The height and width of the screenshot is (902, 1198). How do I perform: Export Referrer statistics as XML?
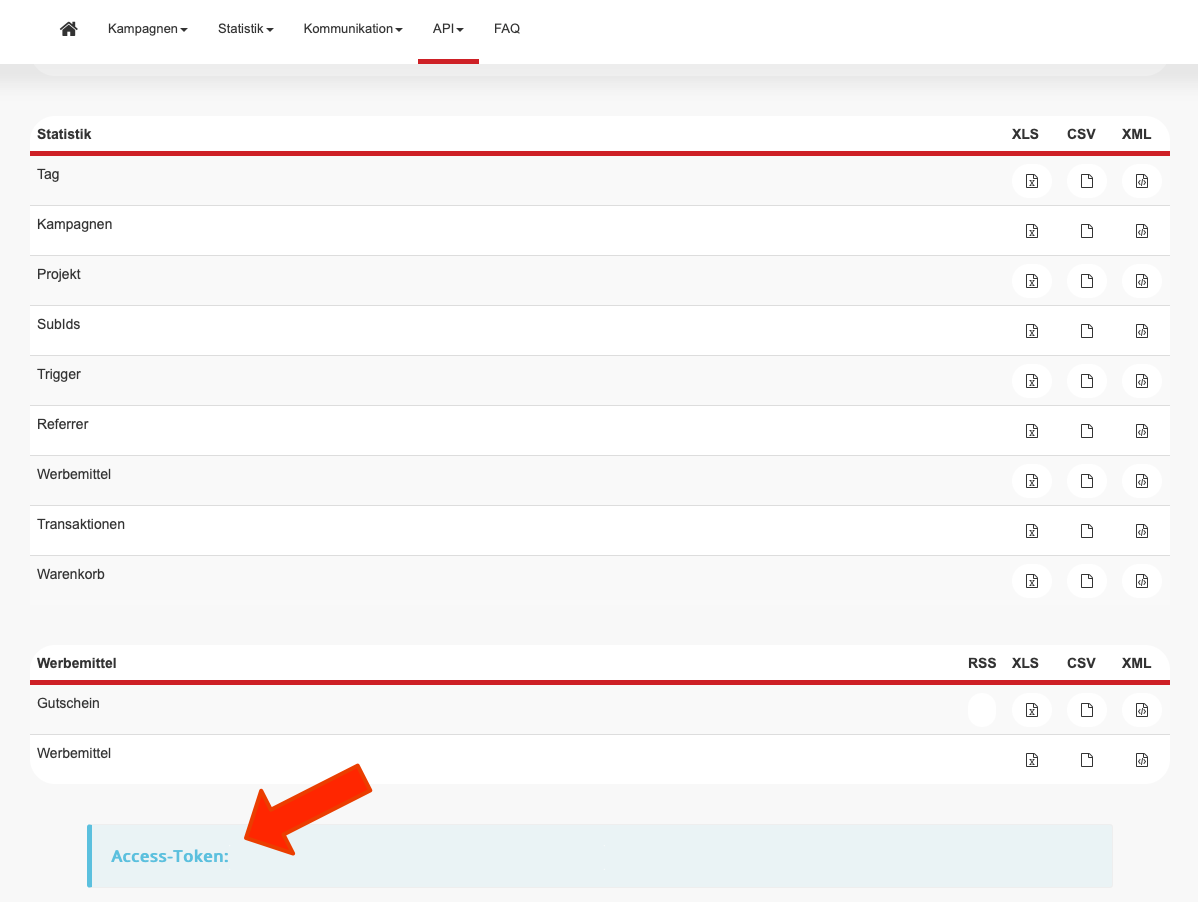pos(1141,431)
